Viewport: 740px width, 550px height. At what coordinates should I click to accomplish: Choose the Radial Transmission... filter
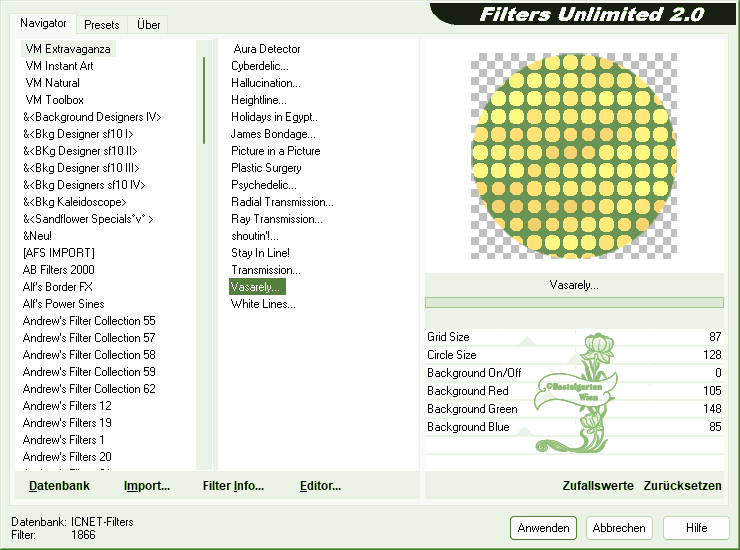(x=282, y=202)
